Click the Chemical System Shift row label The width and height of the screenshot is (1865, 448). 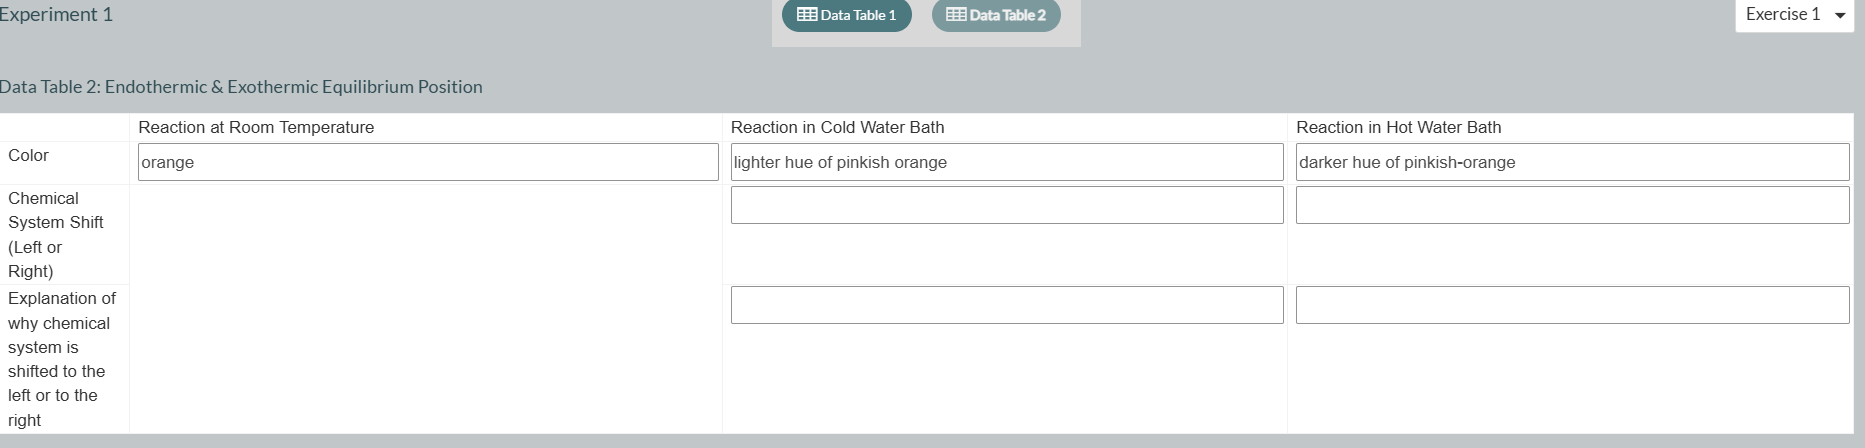pos(56,234)
